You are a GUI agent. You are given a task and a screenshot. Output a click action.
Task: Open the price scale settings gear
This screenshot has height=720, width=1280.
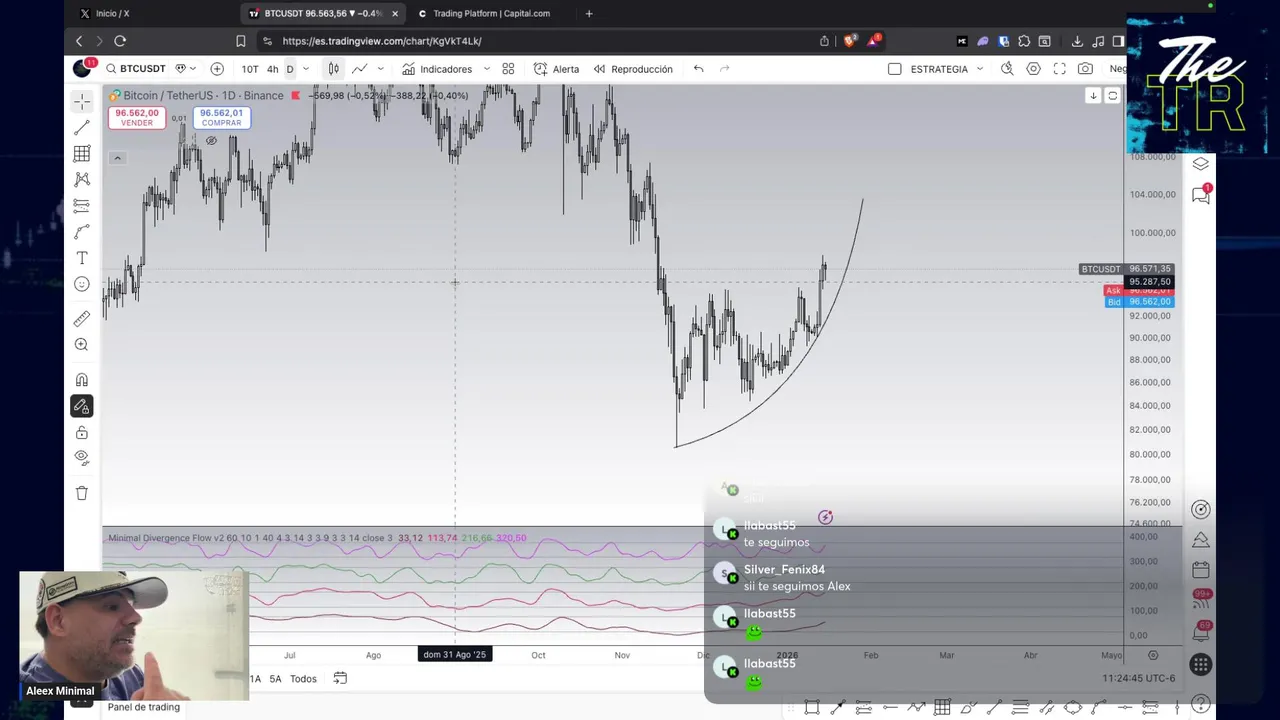coord(1153,655)
